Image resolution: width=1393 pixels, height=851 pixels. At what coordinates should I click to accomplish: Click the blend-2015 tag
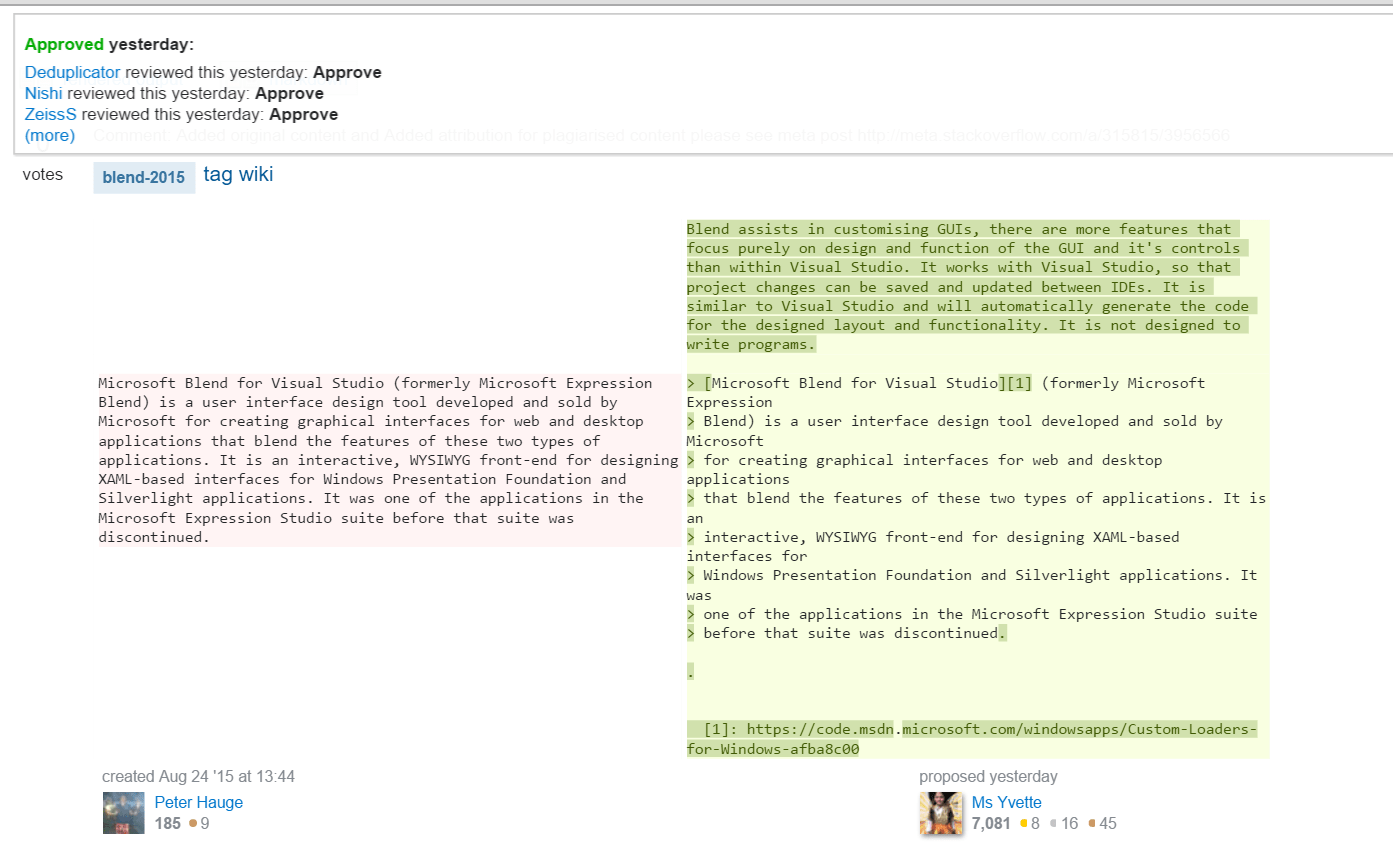pyautogui.click(x=144, y=177)
